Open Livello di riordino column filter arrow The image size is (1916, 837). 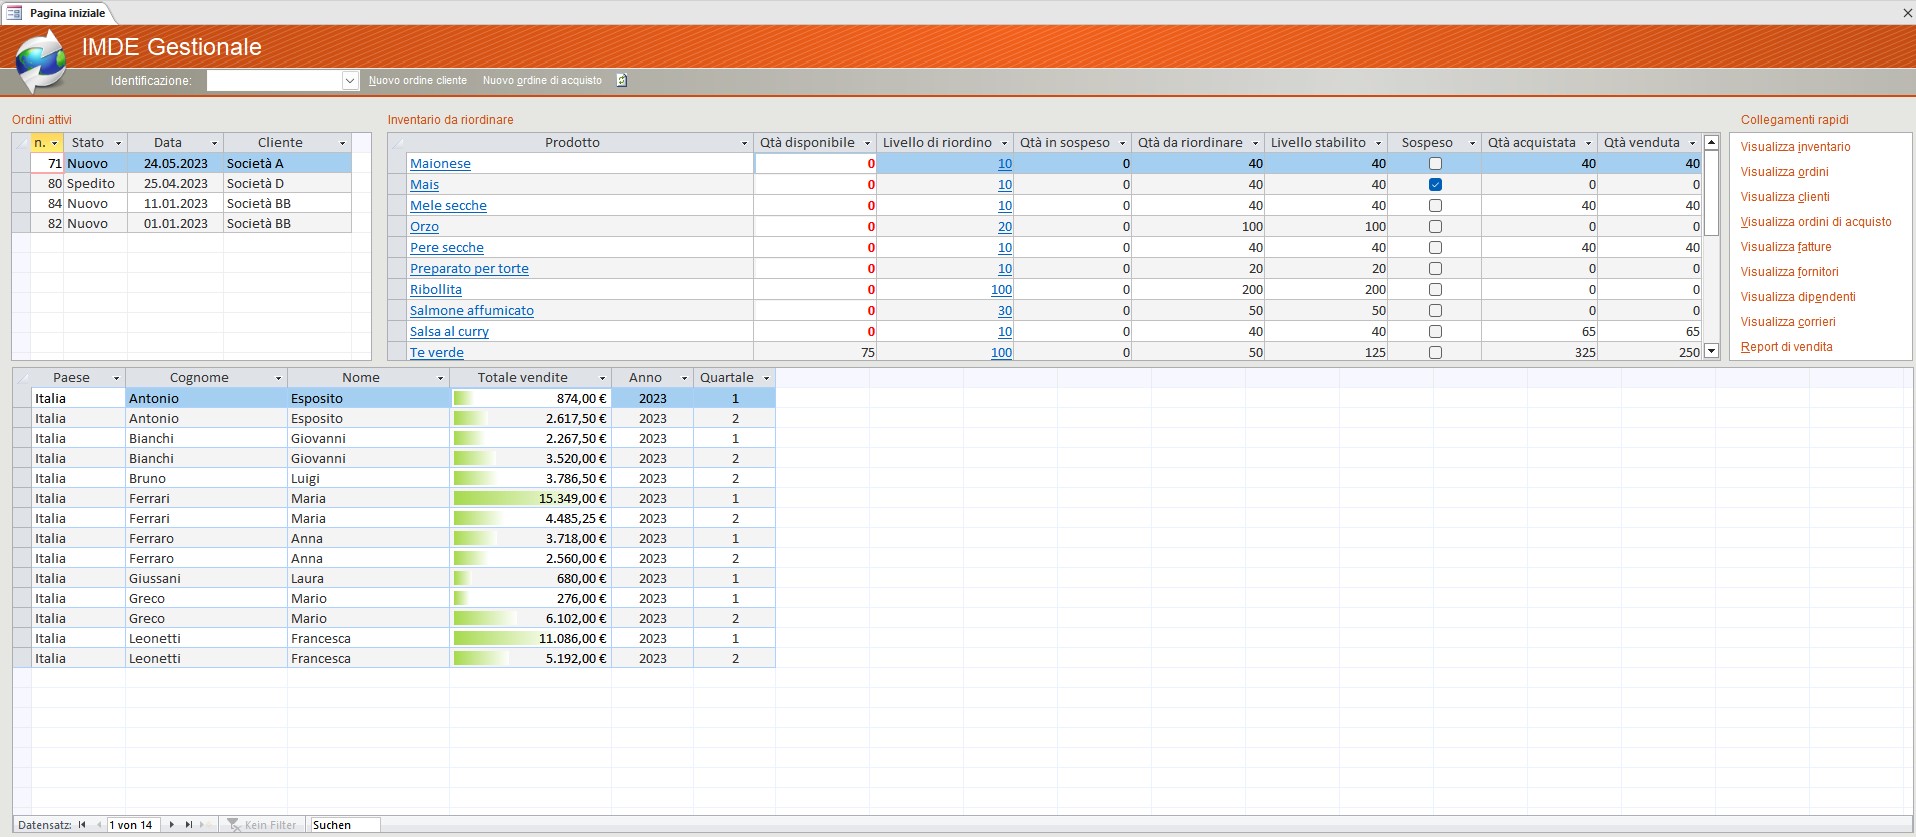point(1004,143)
